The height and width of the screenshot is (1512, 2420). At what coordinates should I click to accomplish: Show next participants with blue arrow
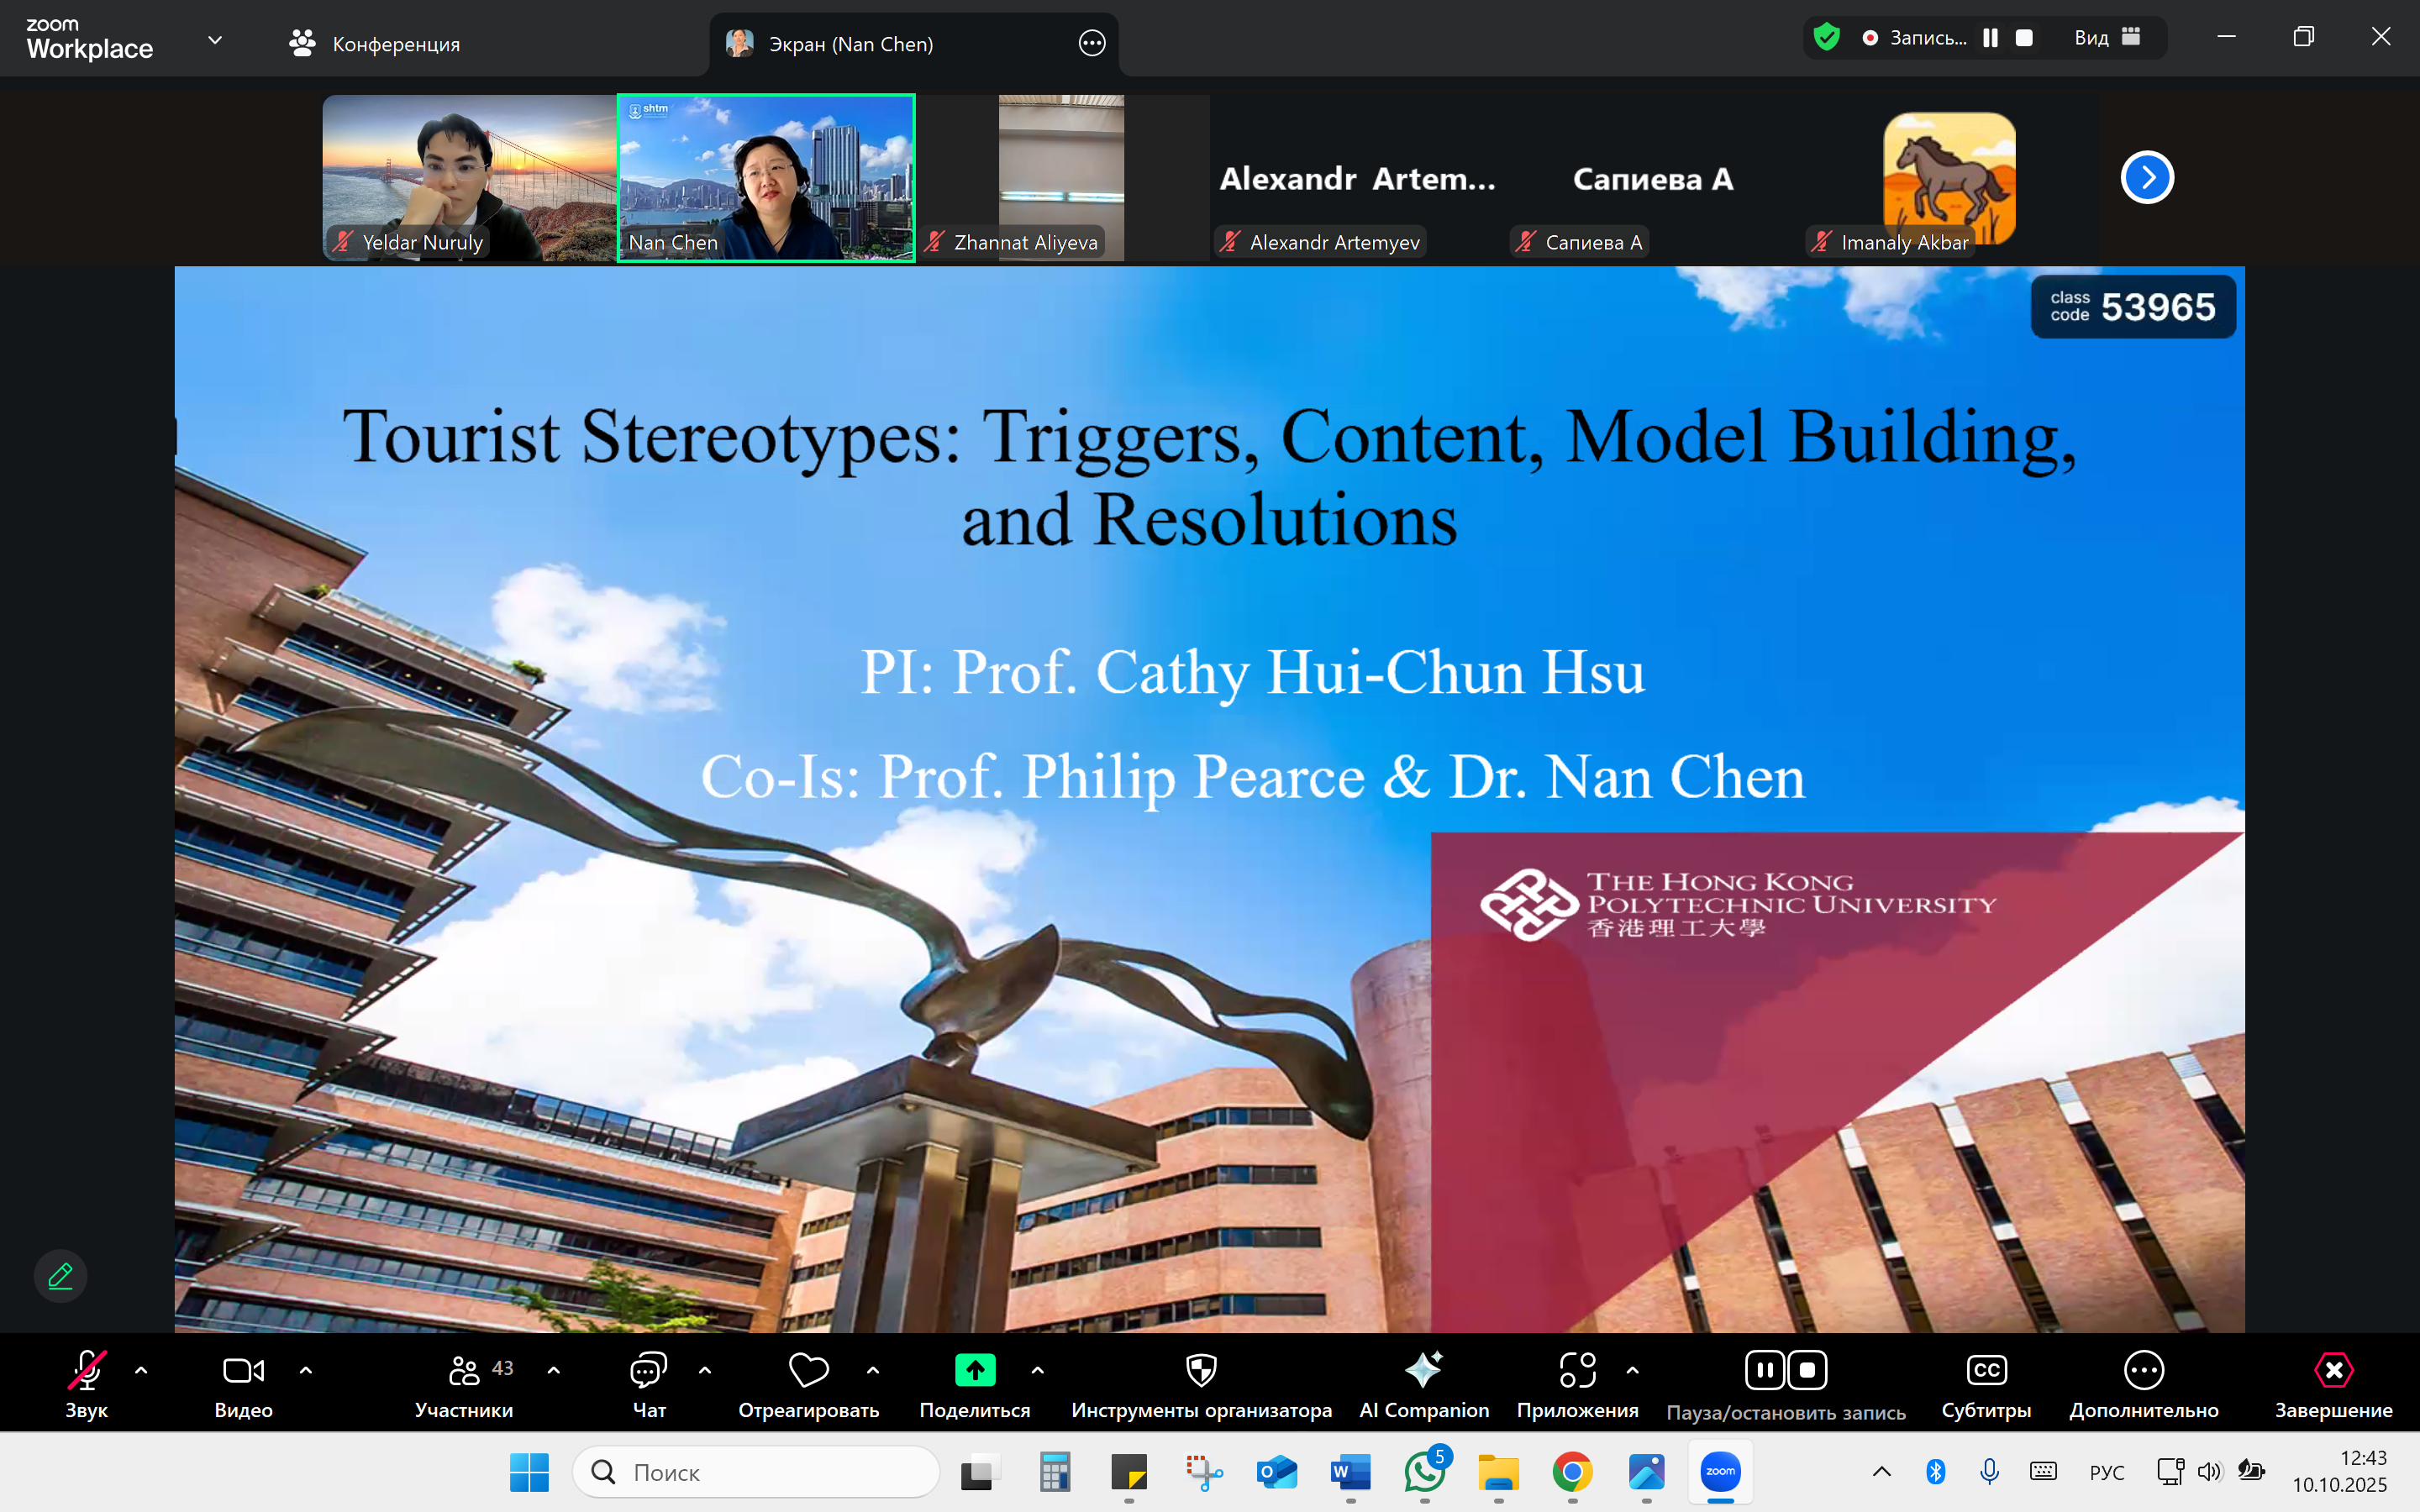click(x=2147, y=178)
